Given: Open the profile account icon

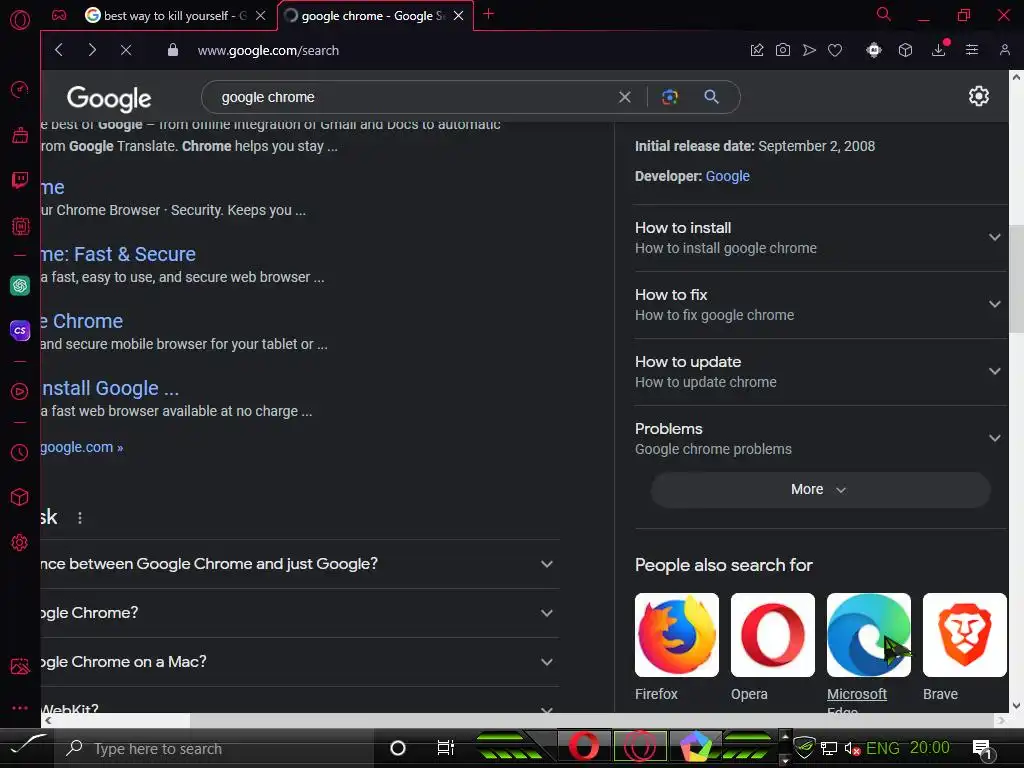Looking at the screenshot, I should [1004, 50].
